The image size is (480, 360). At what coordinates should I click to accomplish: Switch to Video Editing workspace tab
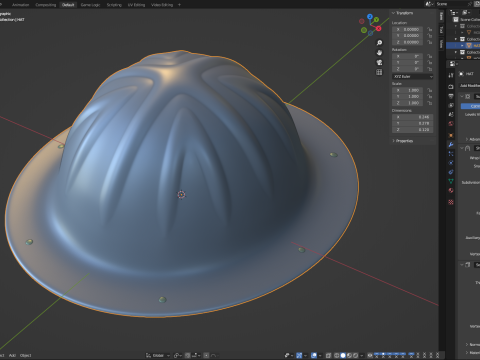click(162, 5)
